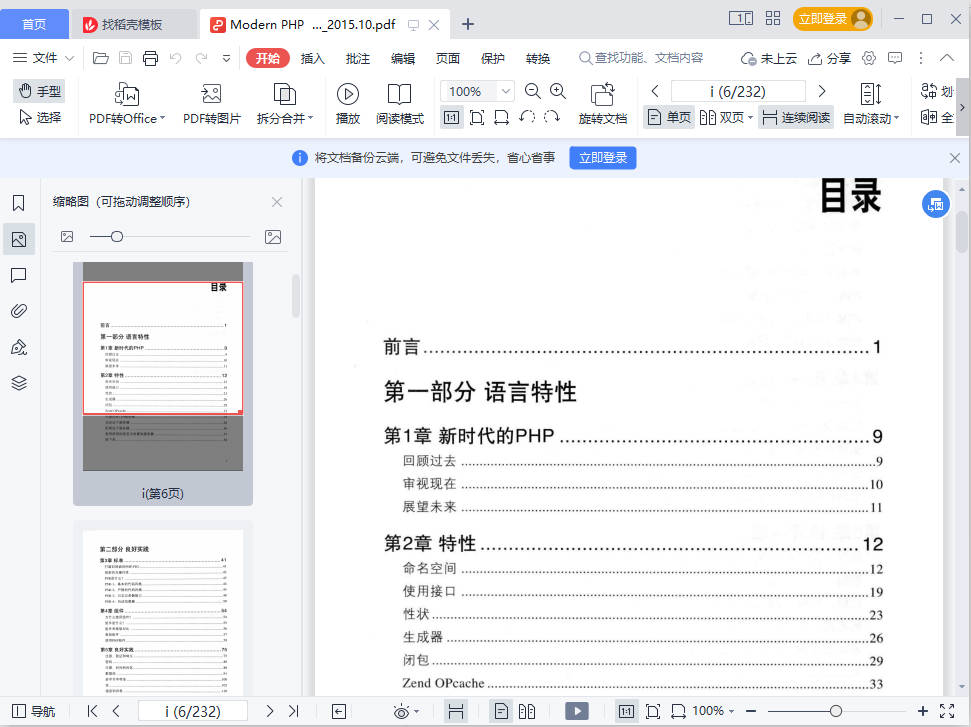Click the zoom in magnifier icon

coord(558,91)
